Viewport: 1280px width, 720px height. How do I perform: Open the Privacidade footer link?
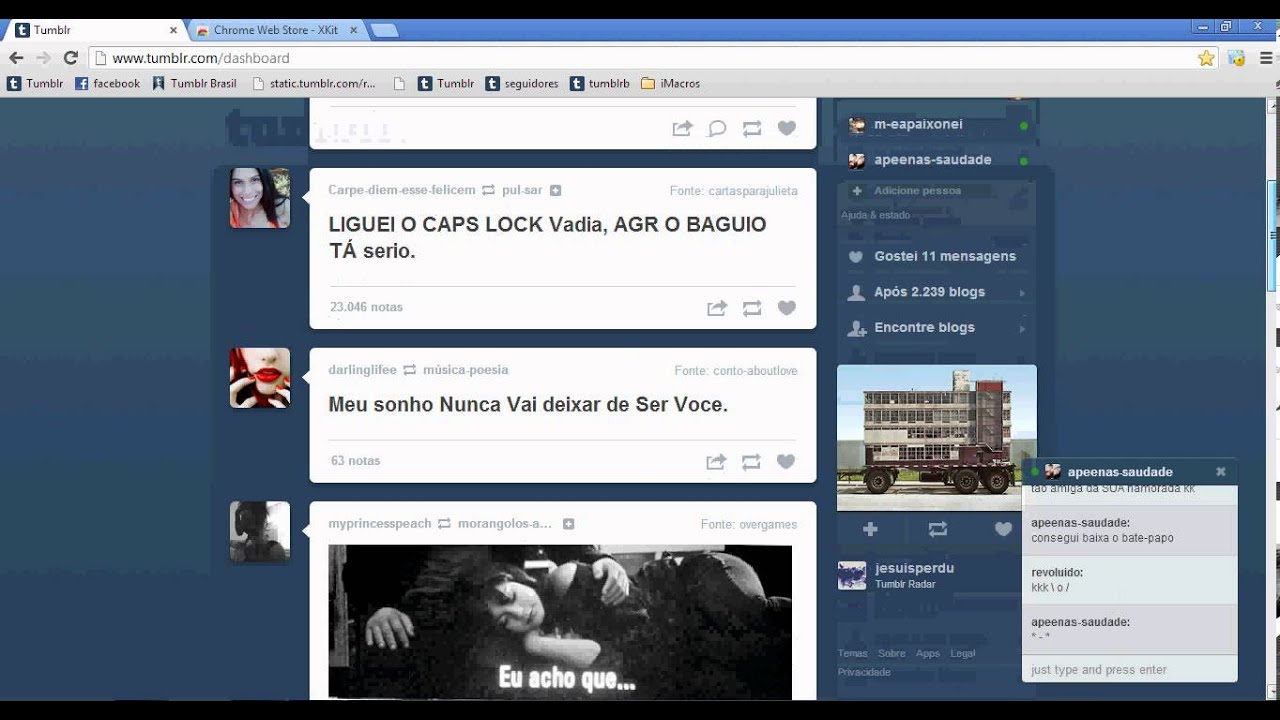pyautogui.click(x=864, y=672)
